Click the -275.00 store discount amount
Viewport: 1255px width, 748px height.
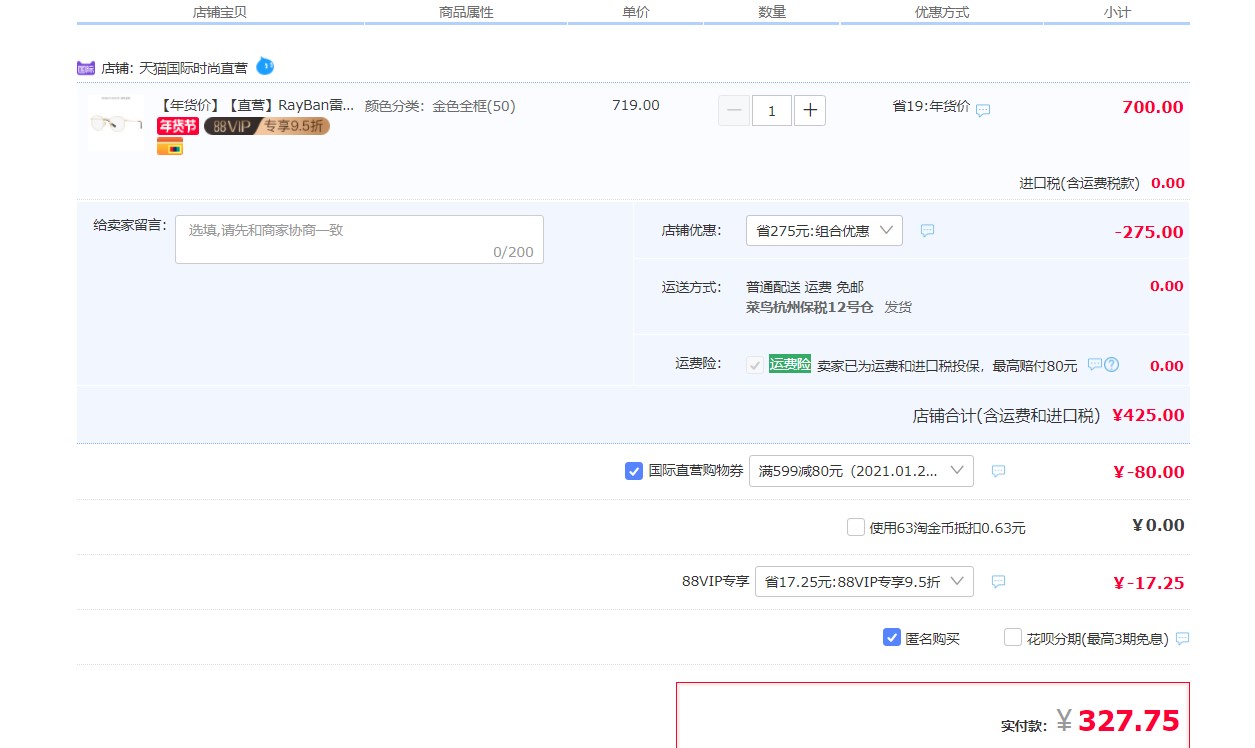(x=1149, y=232)
